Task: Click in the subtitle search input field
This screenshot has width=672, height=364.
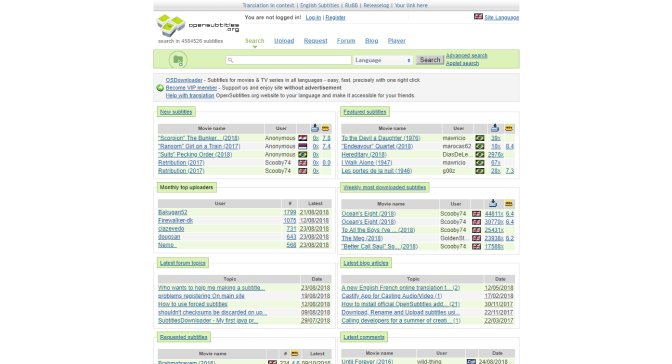Action: click(x=288, y=60)
